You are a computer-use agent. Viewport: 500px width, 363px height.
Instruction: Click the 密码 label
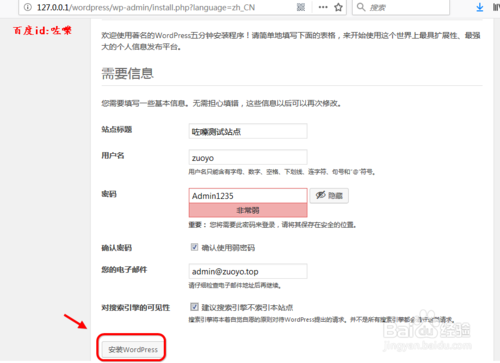pyautogui.click(x=109, y=194)
